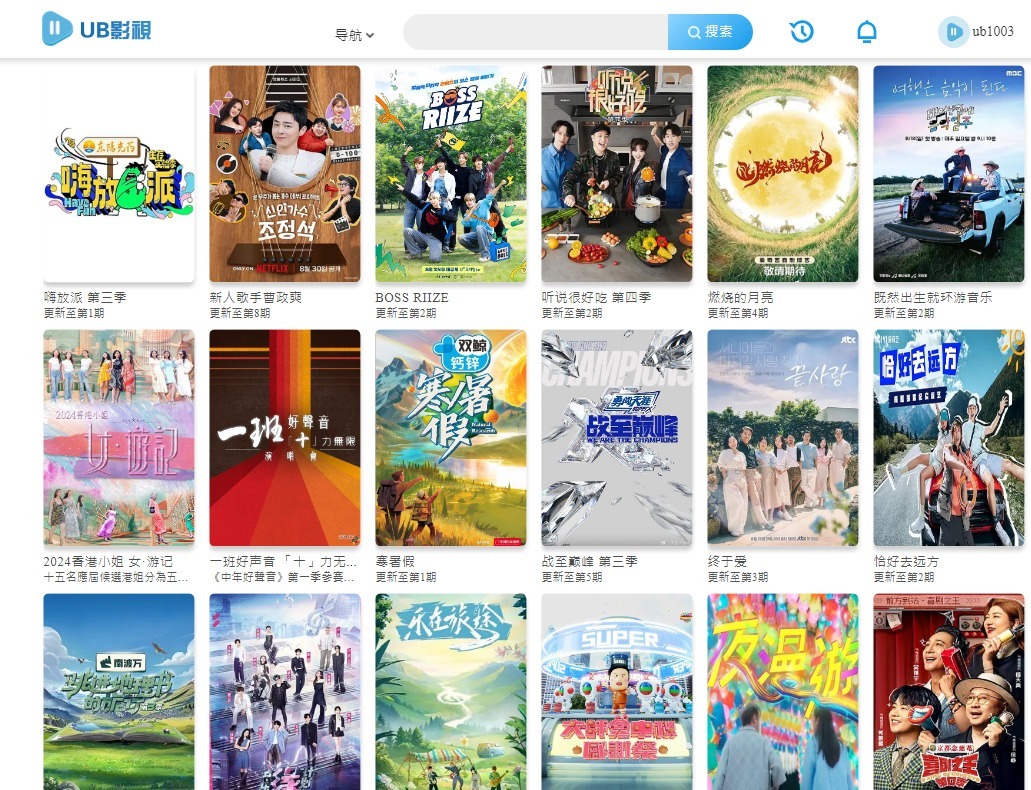This screenshot has height=790, width=1031.
Task: Click the UB影視 logo icon
Action: [57, 29]
